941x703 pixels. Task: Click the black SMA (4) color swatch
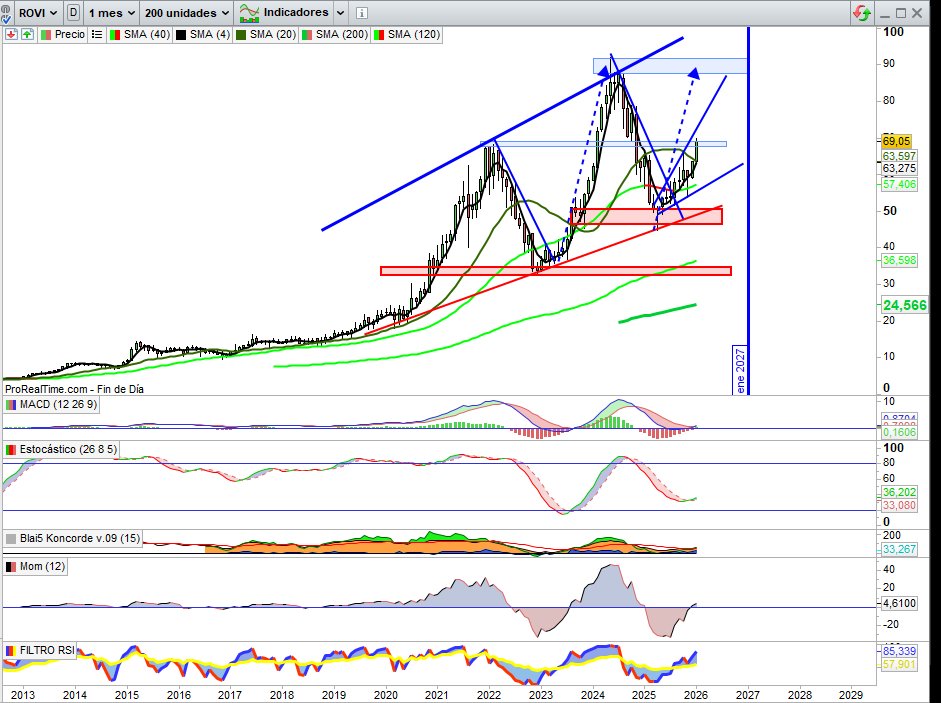[181, 35]
